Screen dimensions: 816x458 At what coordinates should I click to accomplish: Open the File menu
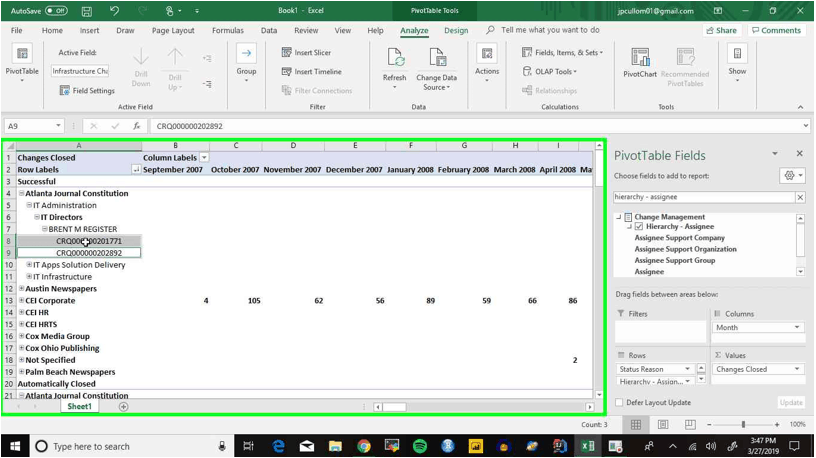17,30
